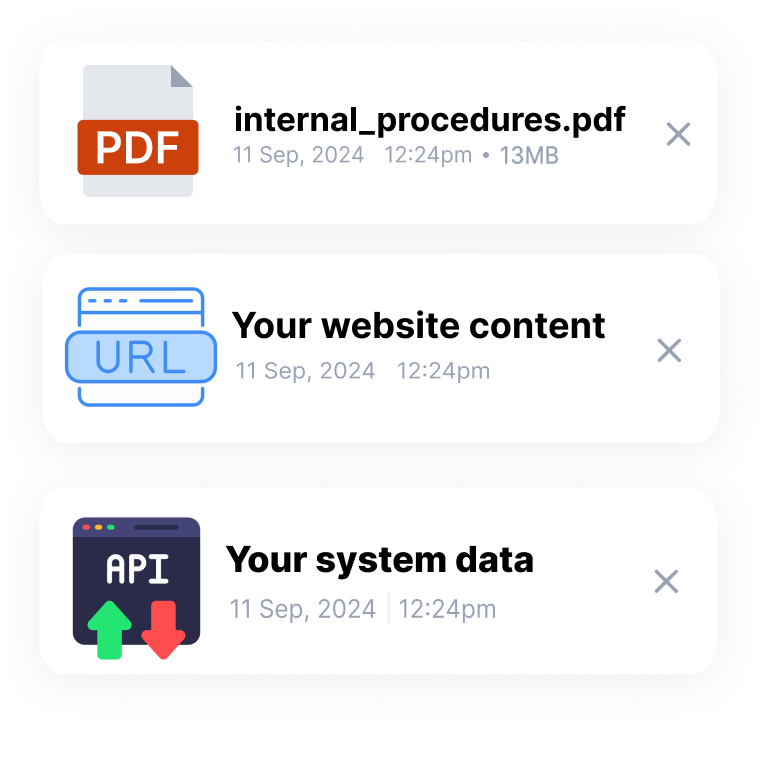This screenshot has height=764, width=768.
Task: Dismiss the system data entry using X
Action: (666, 582)
